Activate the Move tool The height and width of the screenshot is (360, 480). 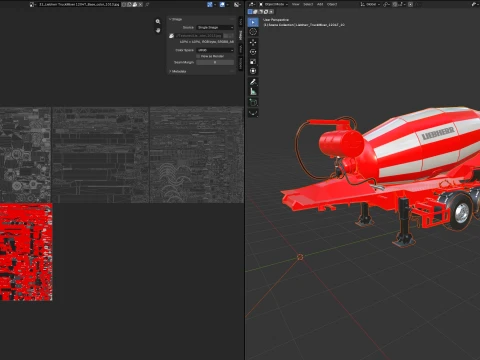(x=253, y=42)
